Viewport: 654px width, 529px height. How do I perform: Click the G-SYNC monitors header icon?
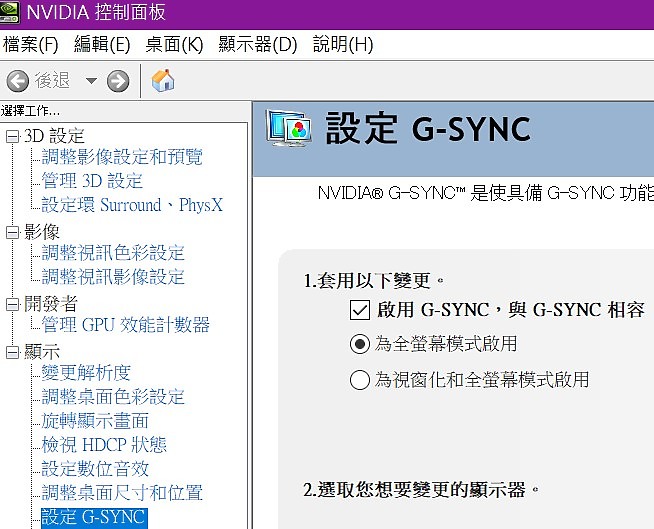click(289, 128)
